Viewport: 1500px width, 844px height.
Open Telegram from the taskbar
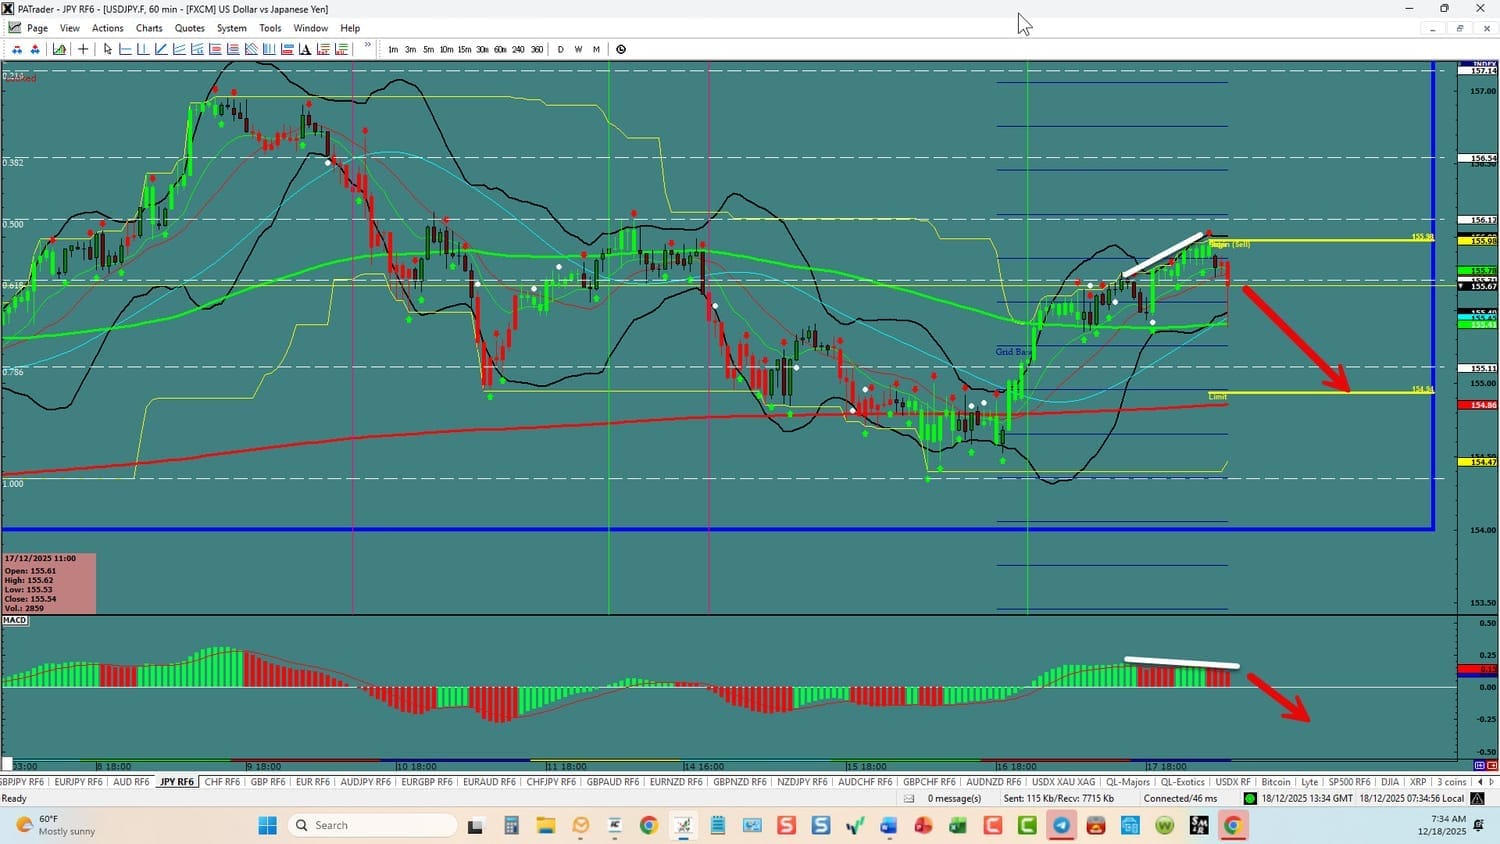click(x=1061, y=825)
